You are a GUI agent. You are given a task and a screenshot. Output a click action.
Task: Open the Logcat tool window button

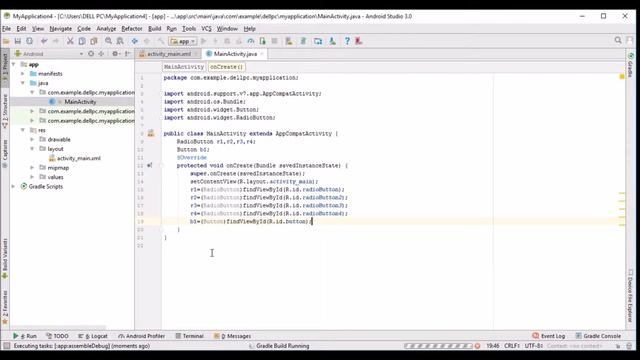[x=93, y=336]
